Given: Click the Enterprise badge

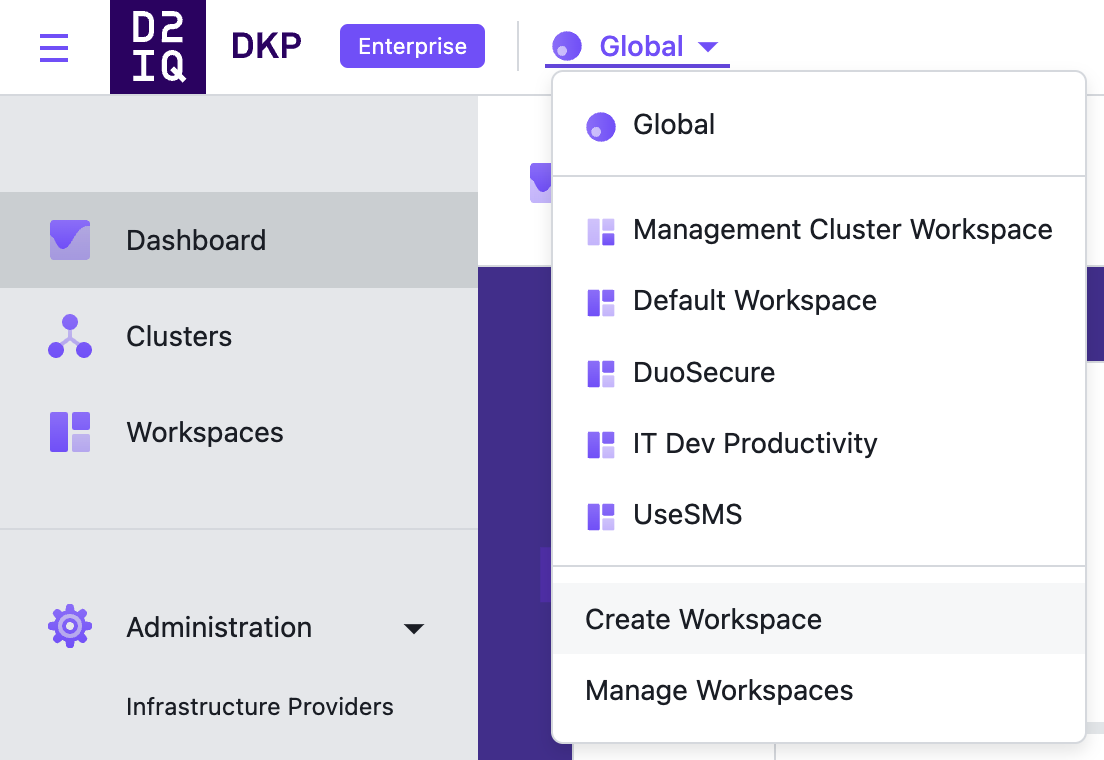Looking at the screenshot, I should pos(412,46).
